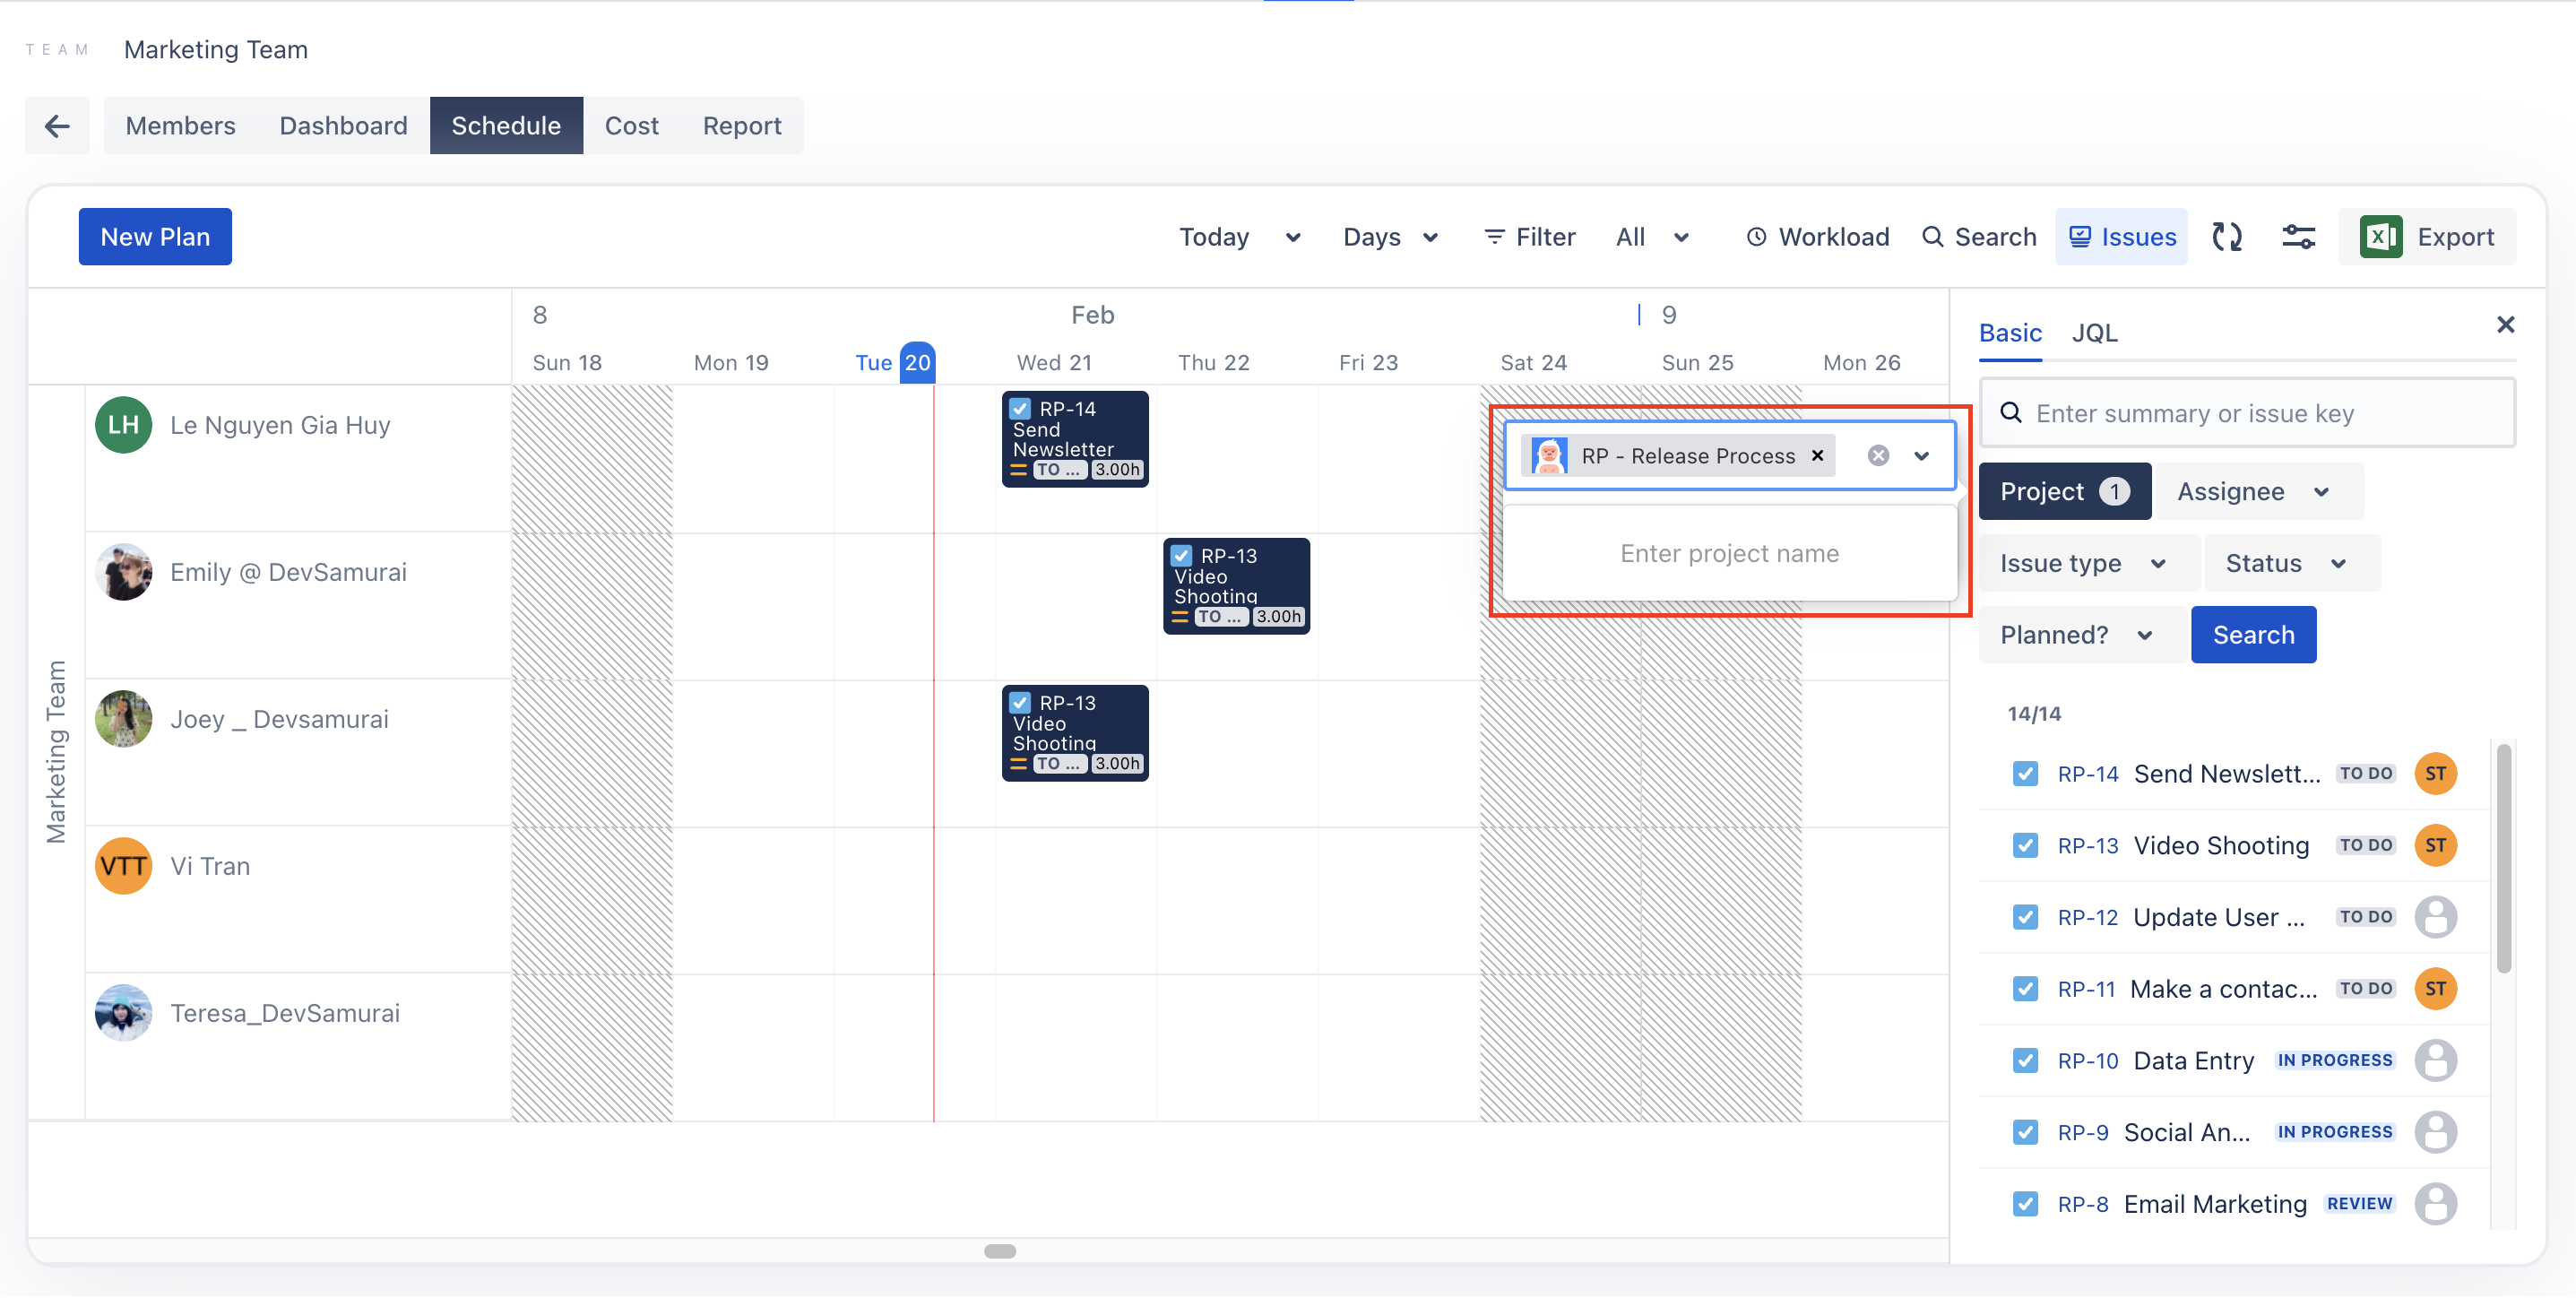
Task: Open the RP-8 issue link
Action: (x=2082, y=1206)
